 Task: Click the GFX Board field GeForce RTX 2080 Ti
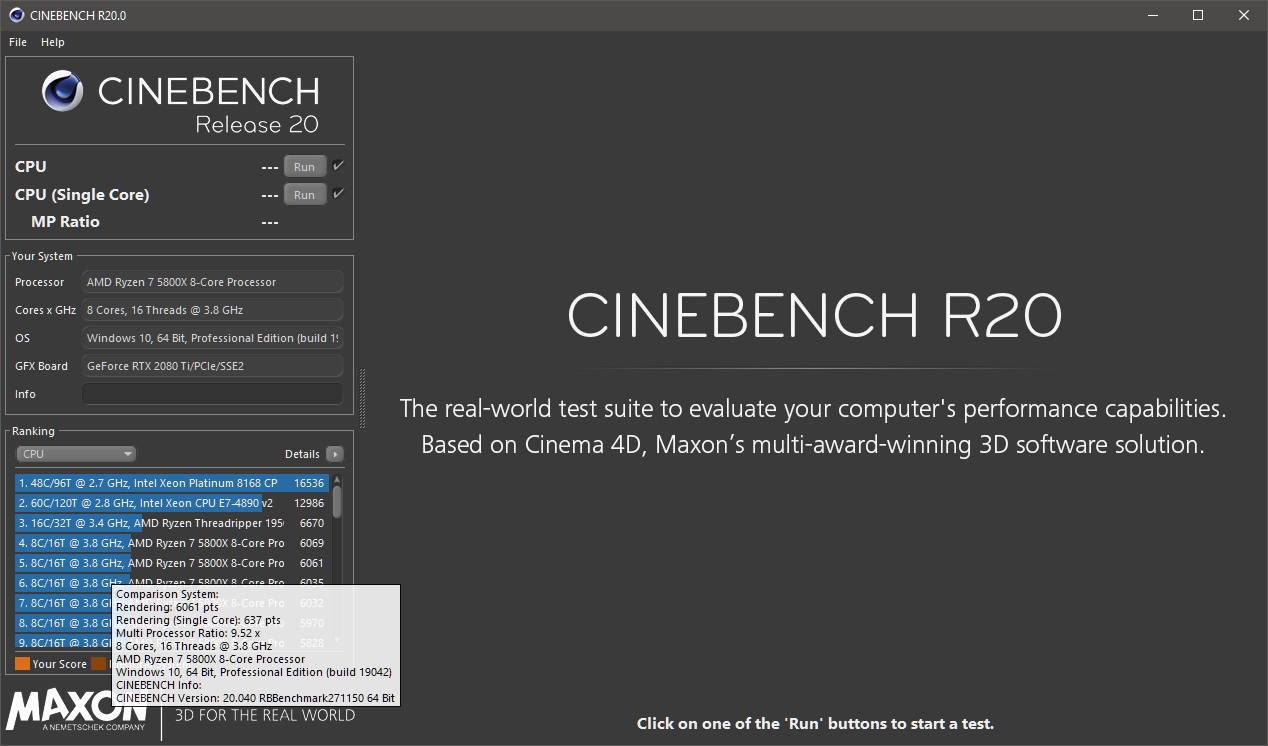[212, 366]
